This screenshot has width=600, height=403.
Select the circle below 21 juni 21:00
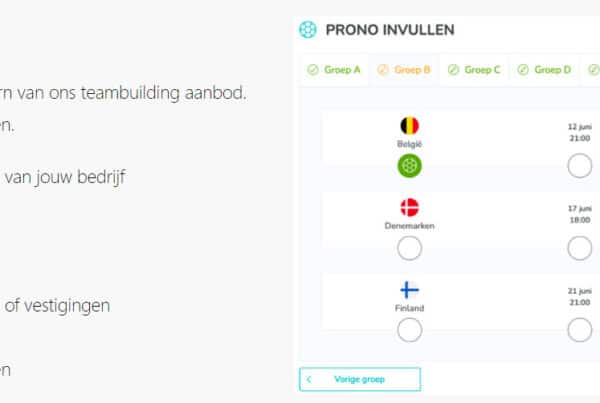pyautogui.click(x=580, y=330)
